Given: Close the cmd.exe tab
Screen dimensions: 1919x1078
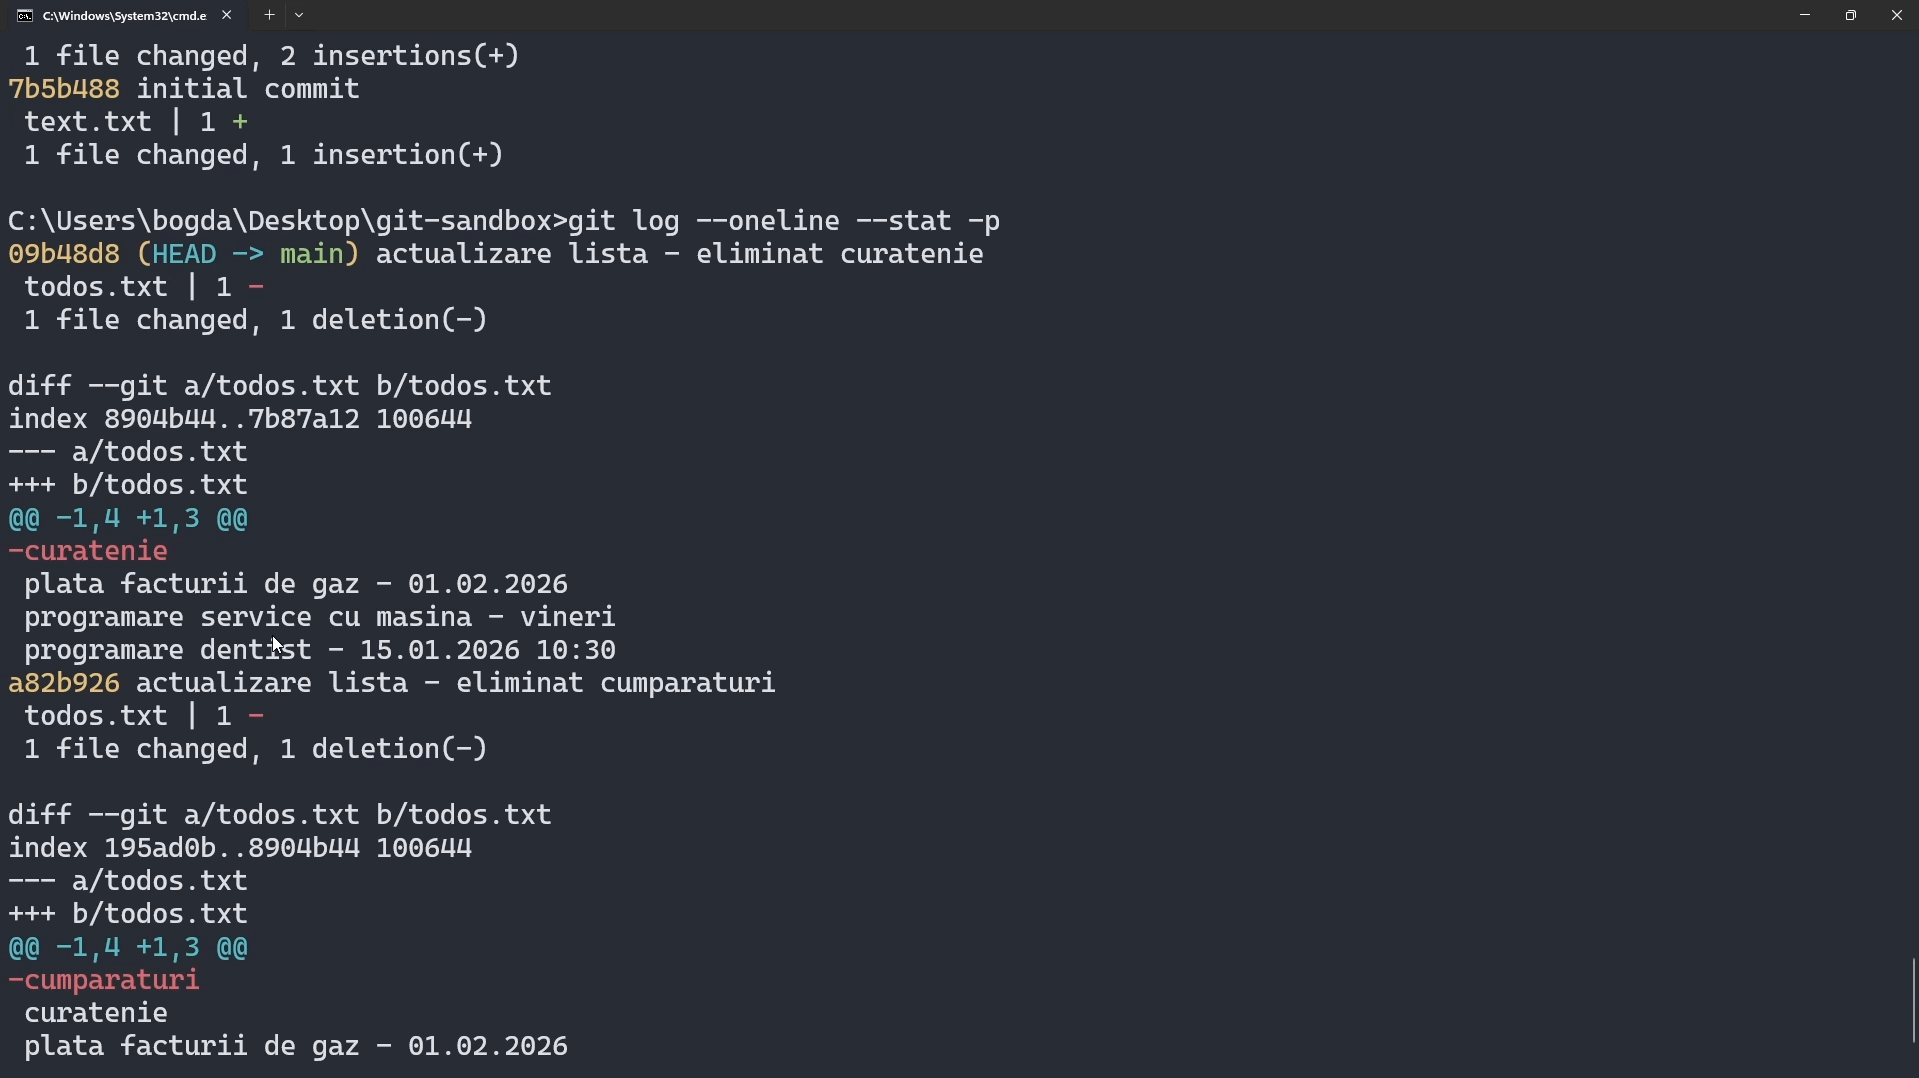Looking at the screenshot, I should click(x=227, y=15).
